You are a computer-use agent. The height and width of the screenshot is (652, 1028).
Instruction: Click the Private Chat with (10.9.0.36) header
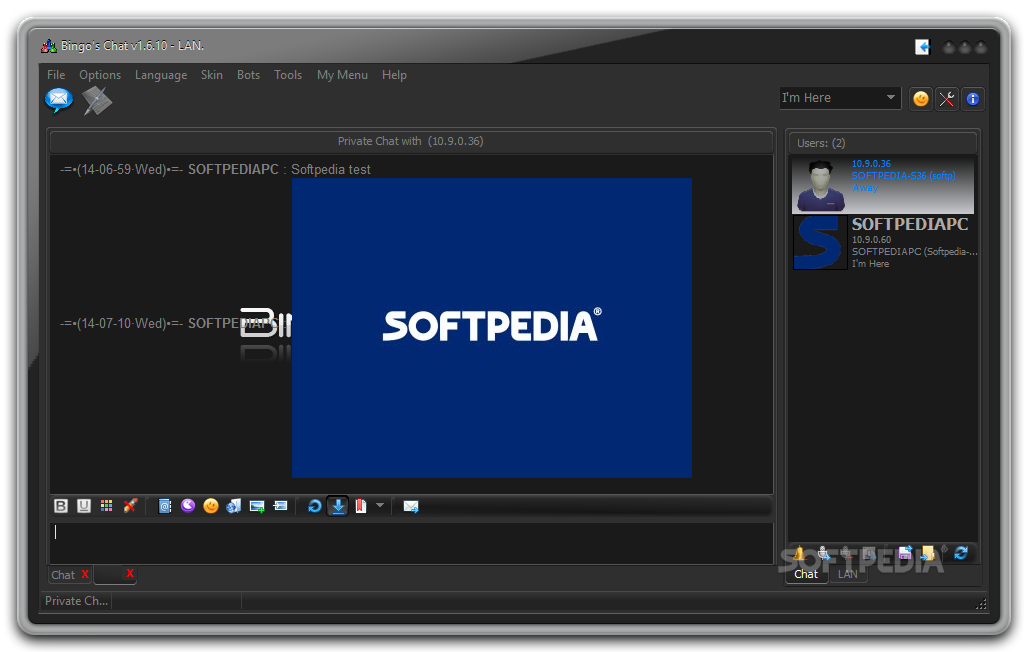tap(411, 141)
